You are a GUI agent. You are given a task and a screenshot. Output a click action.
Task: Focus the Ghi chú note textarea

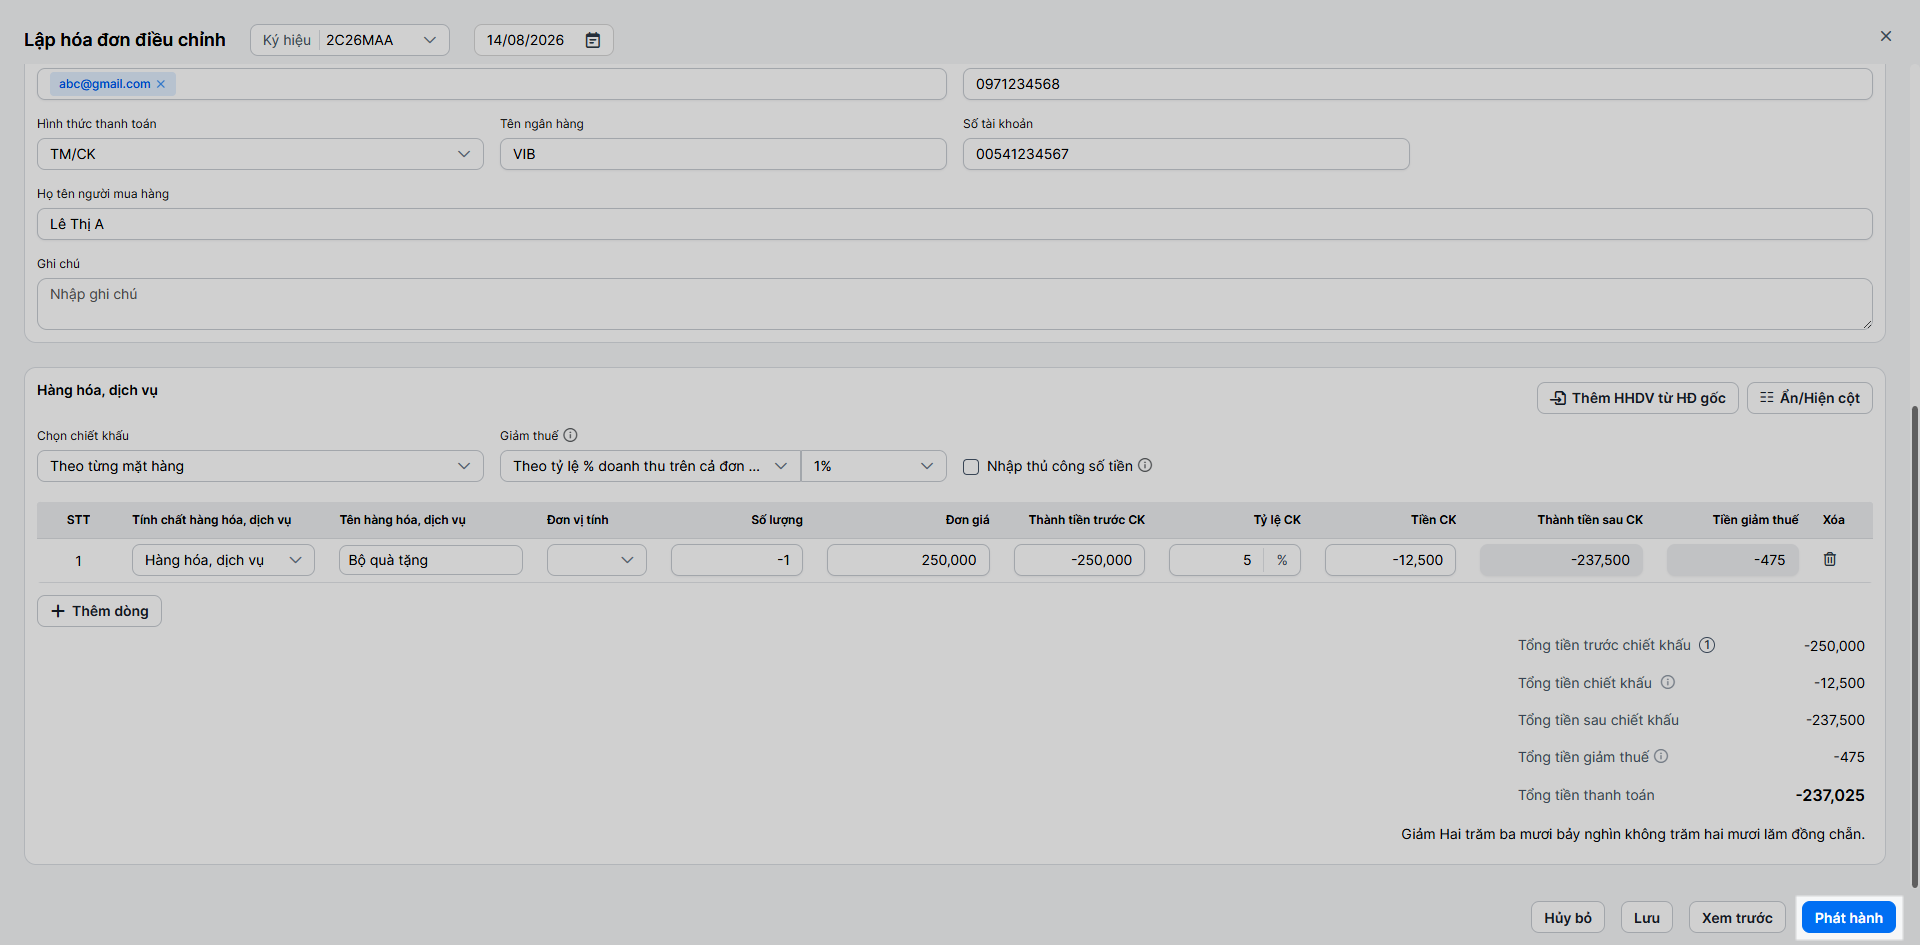click(955, 304)
